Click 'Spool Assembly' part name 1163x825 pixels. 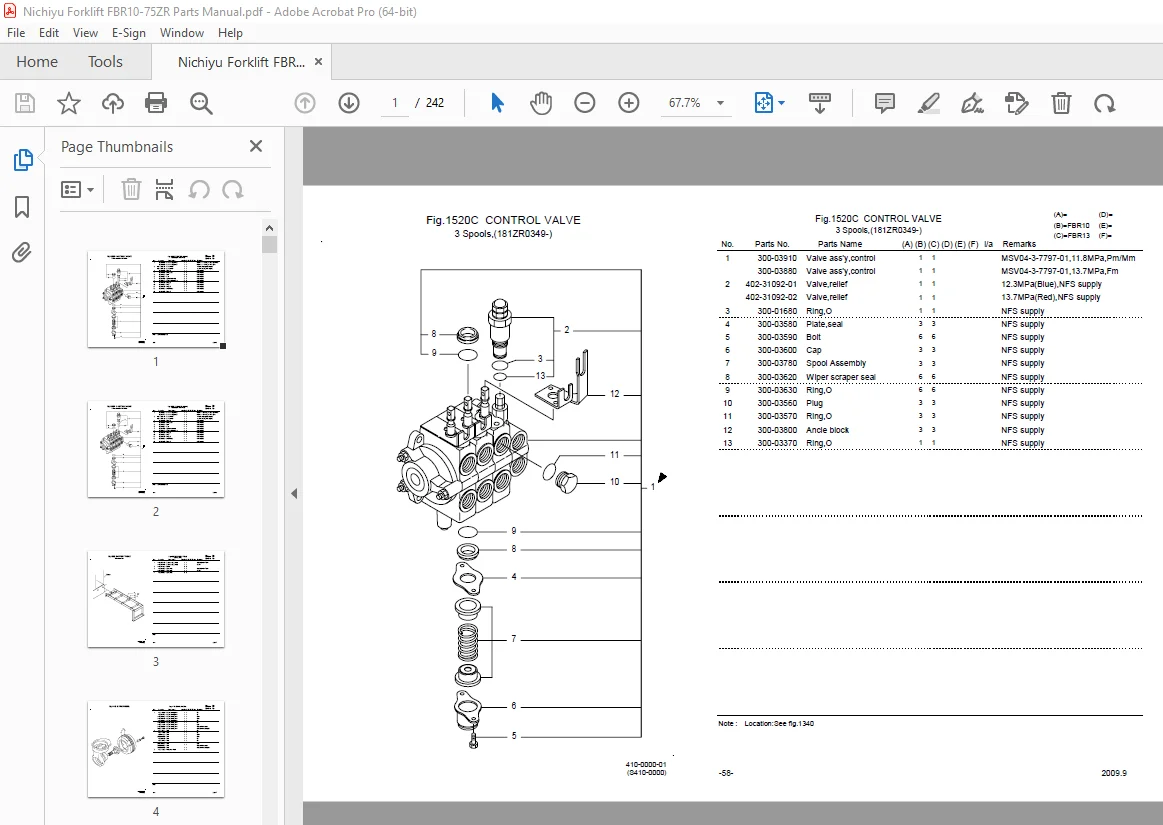pyautogui.click(x=836, y=364)
